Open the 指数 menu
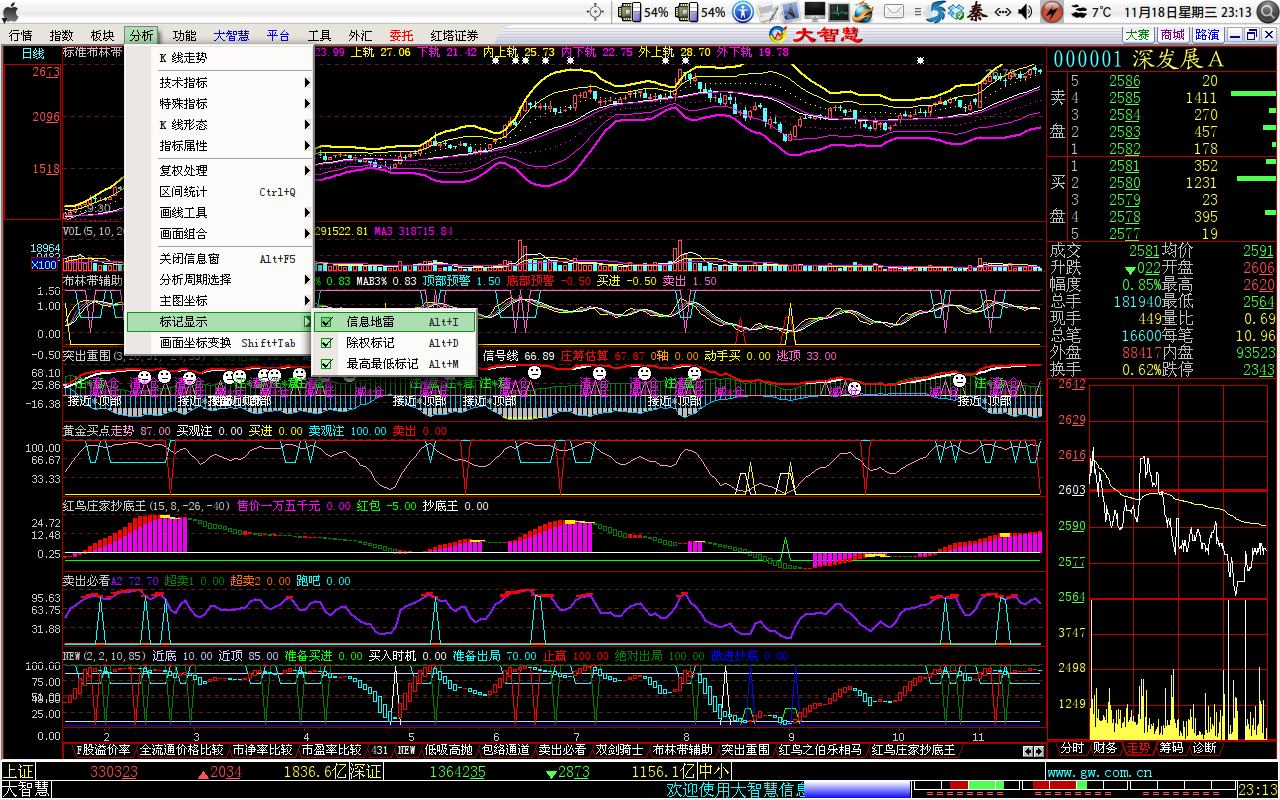Image resolution: width=1280 pixels, height=800 pixels. 61,36
